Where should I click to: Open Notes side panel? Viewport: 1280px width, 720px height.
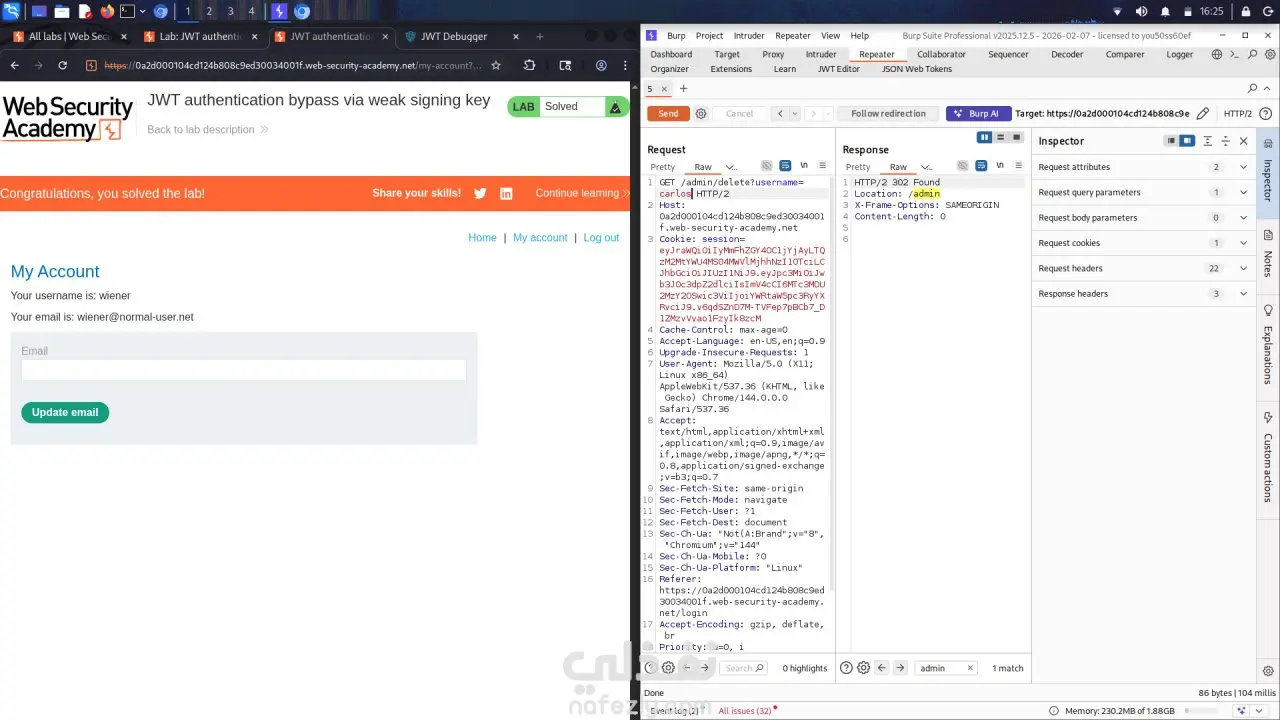coord(1268,253)
